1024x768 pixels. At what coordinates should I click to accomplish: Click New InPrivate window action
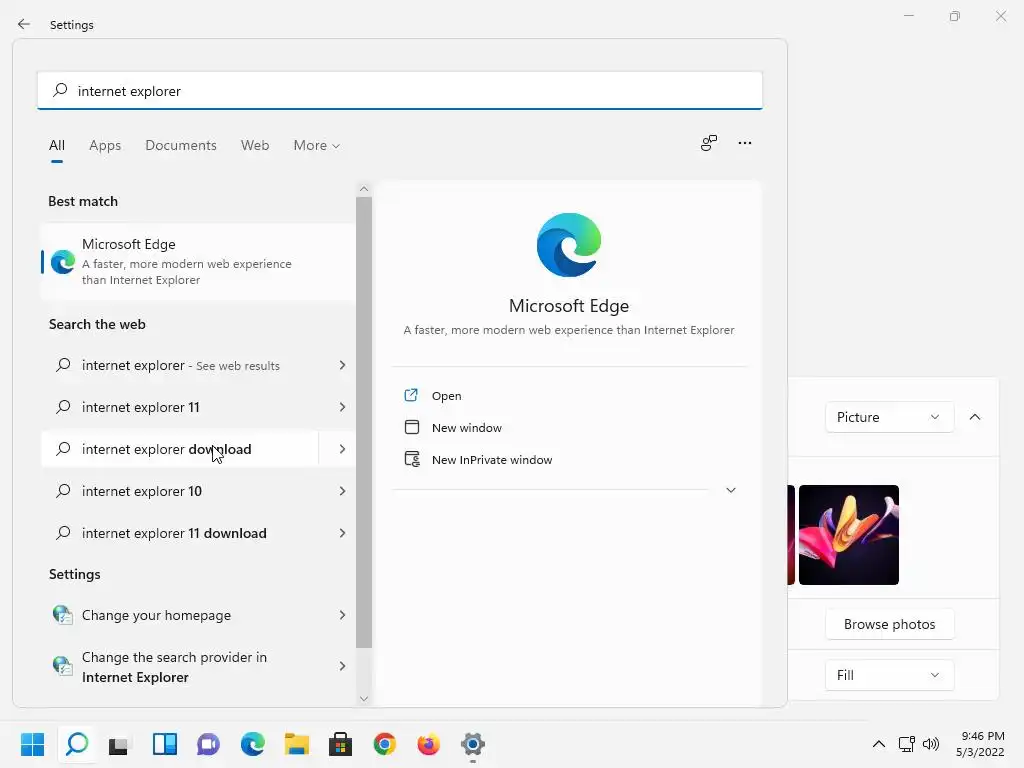[492, 460]
